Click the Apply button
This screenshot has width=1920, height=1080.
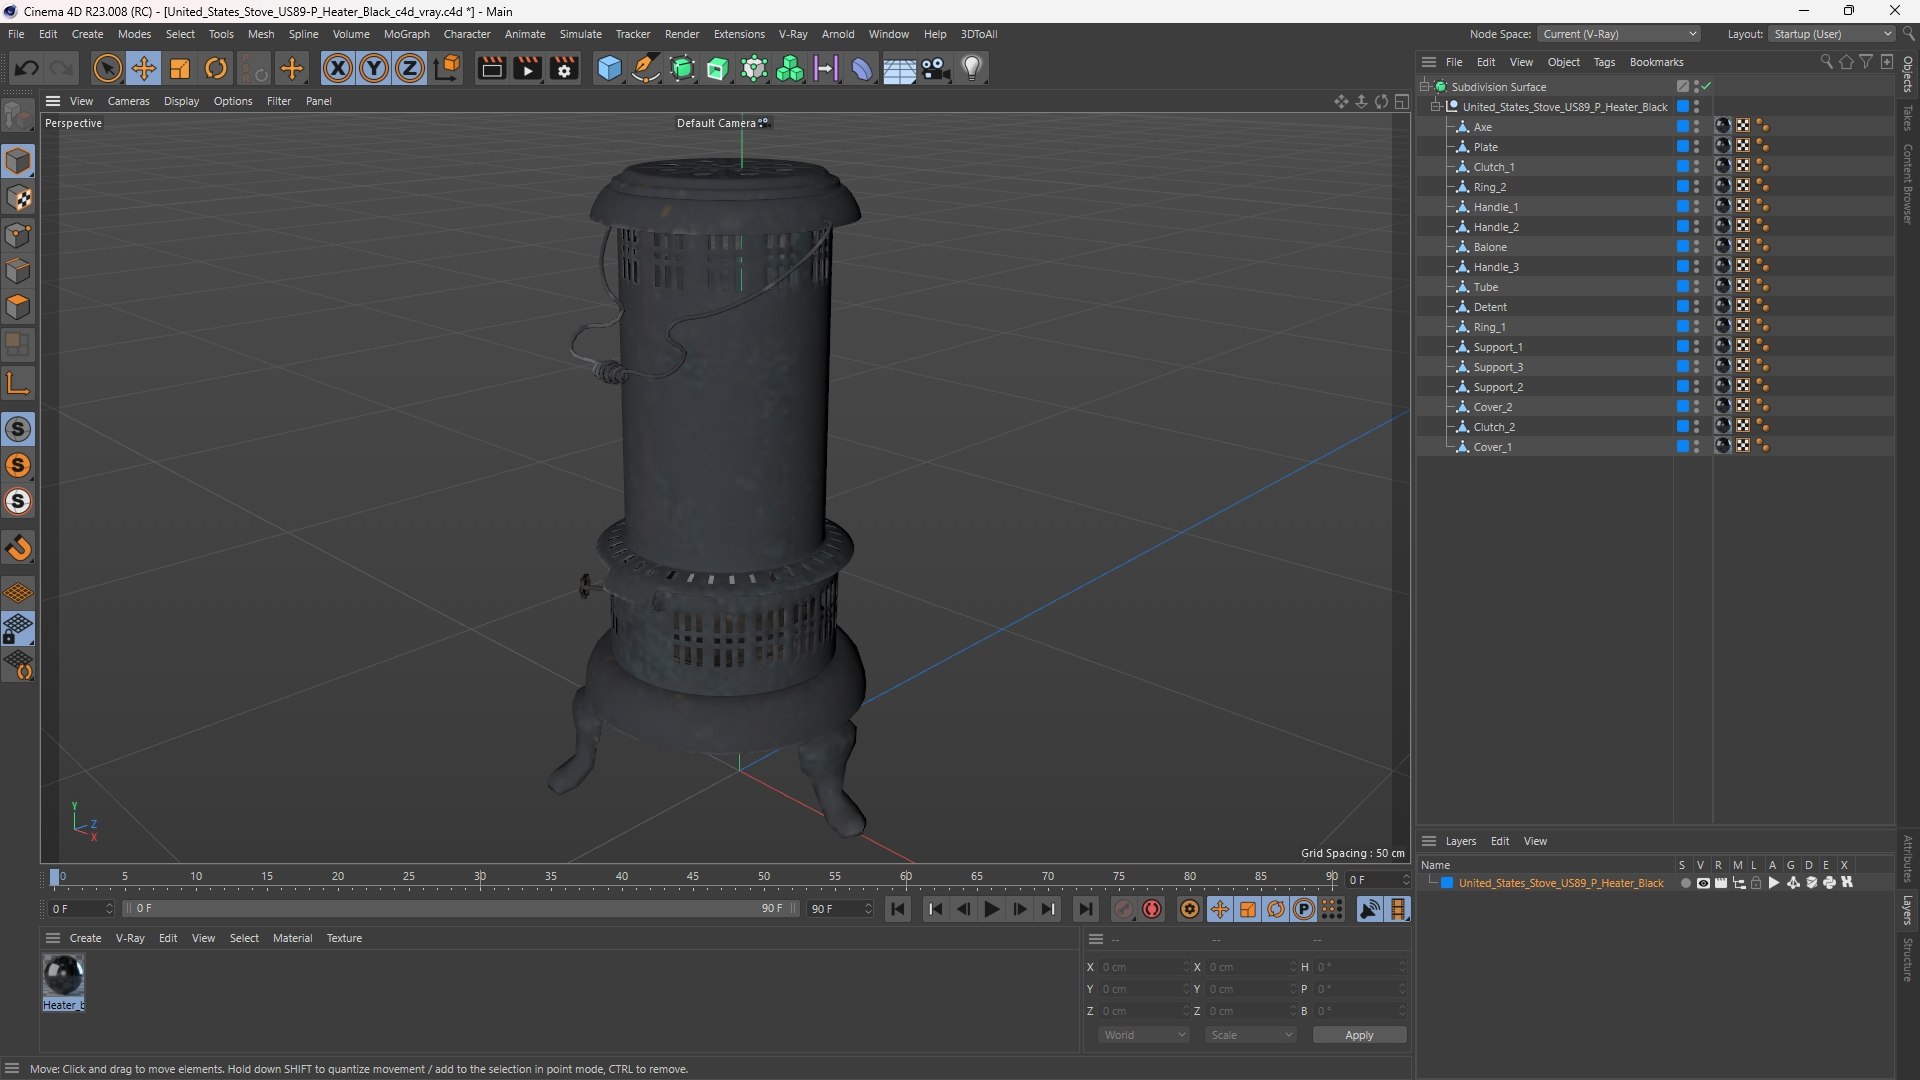point(1359,1035)
